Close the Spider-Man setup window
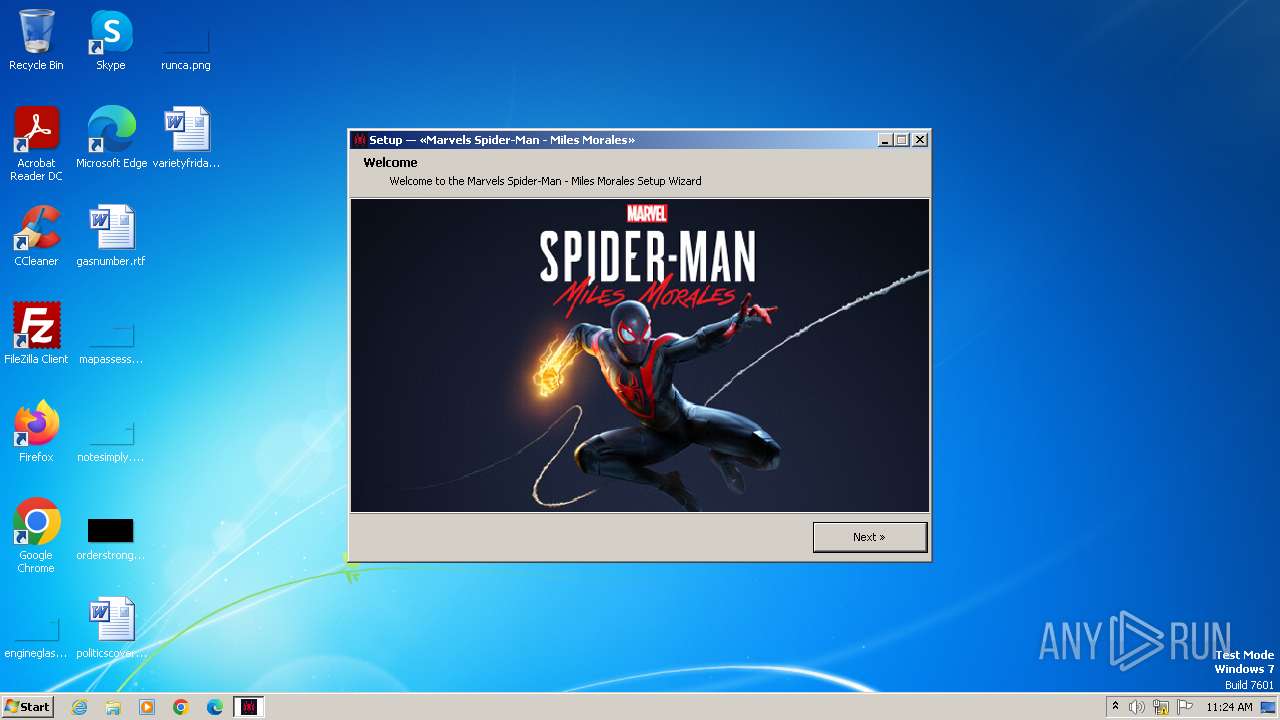Screen dimensions: 1280x720 click(x=920, y=140)
